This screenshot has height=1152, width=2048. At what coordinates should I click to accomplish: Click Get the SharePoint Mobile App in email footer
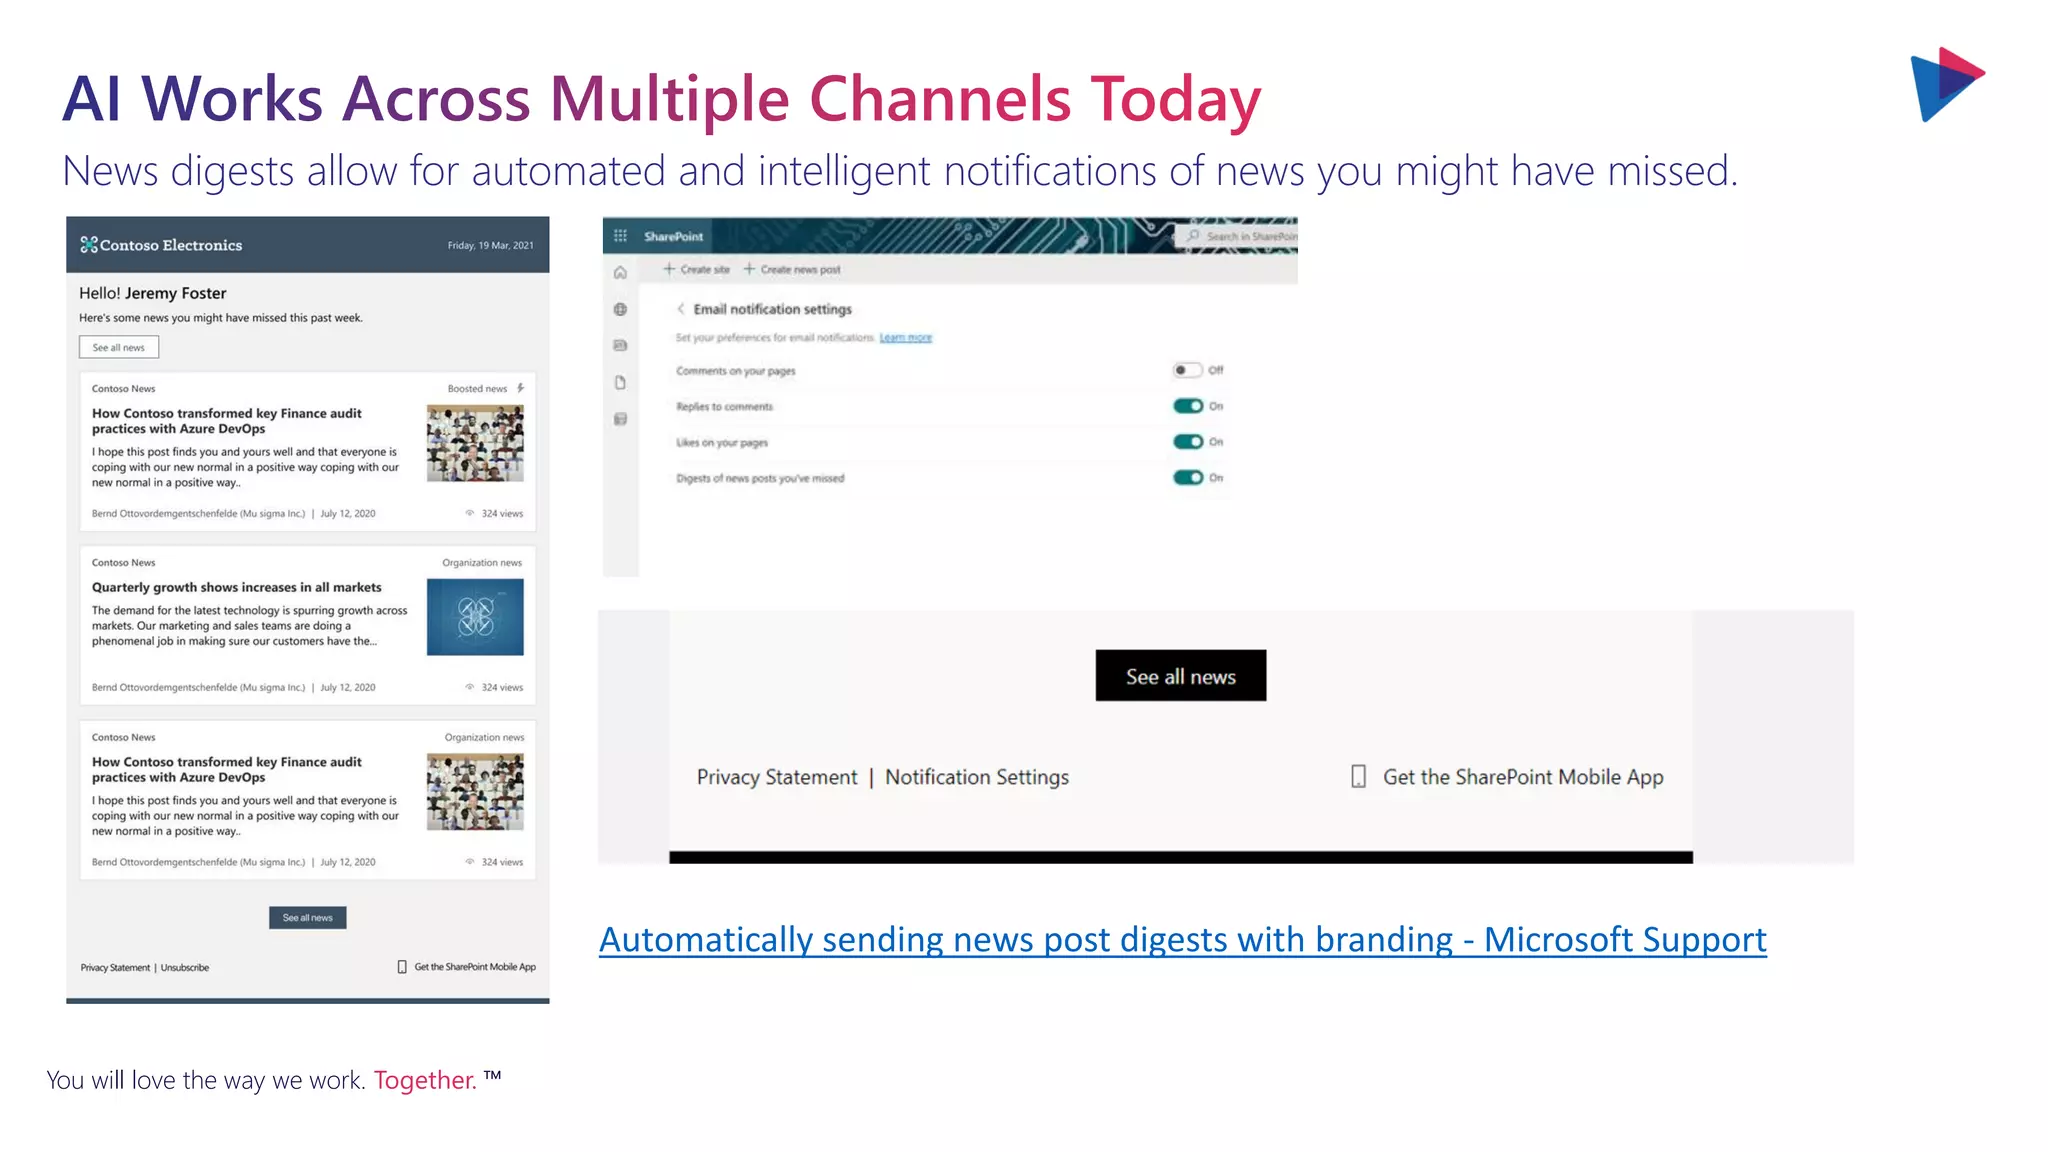click(x=475, y=967)
